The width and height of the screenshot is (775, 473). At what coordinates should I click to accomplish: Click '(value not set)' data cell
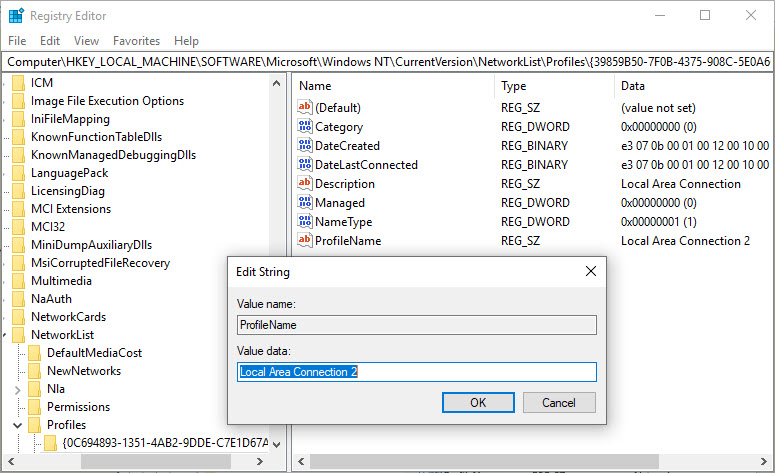click(x=658, y=108)
